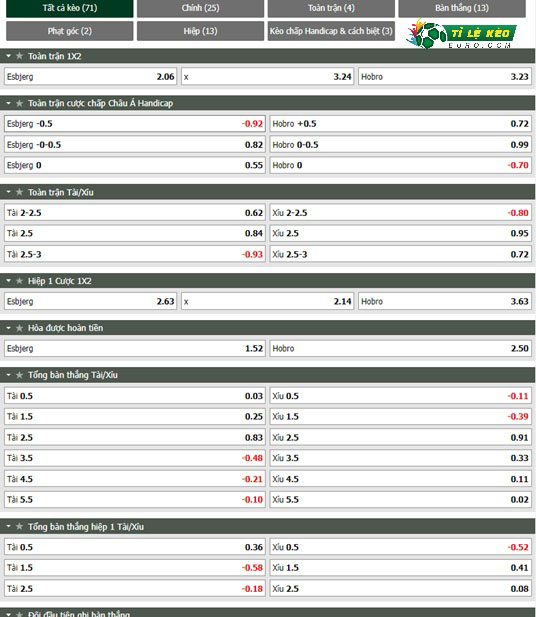536x617 pixels.
Task: Collapse the Hòa được hoàn tiền arrow
Action: pos(9,328)
